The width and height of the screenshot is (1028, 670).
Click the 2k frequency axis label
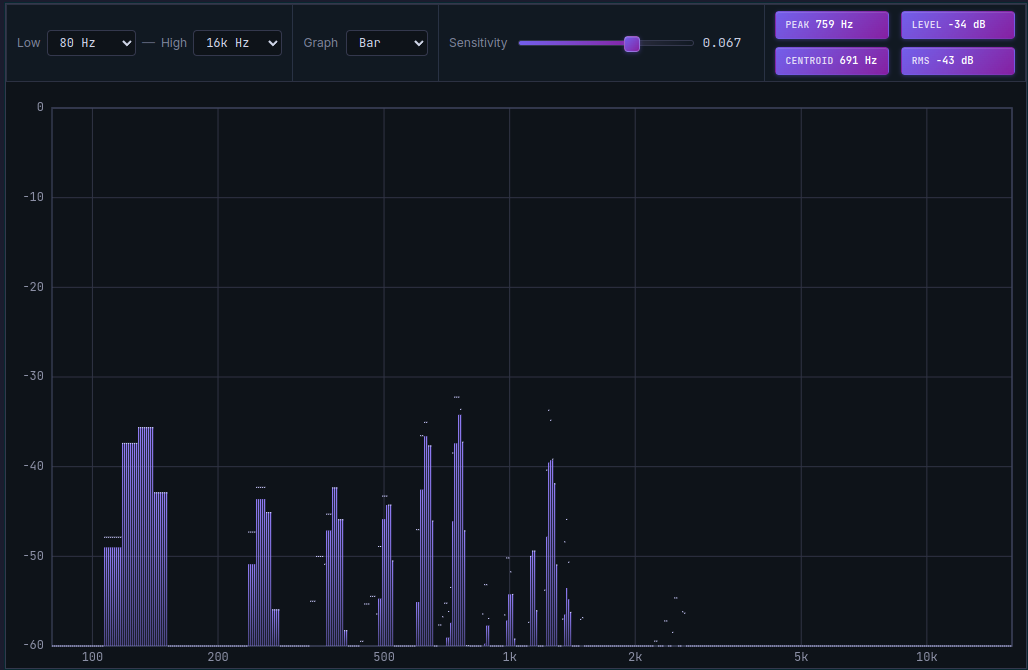click(635, 657)
